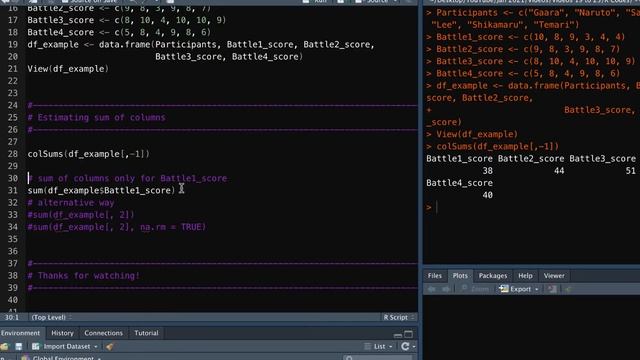Switch to the Plots tab

click(460, 276)
